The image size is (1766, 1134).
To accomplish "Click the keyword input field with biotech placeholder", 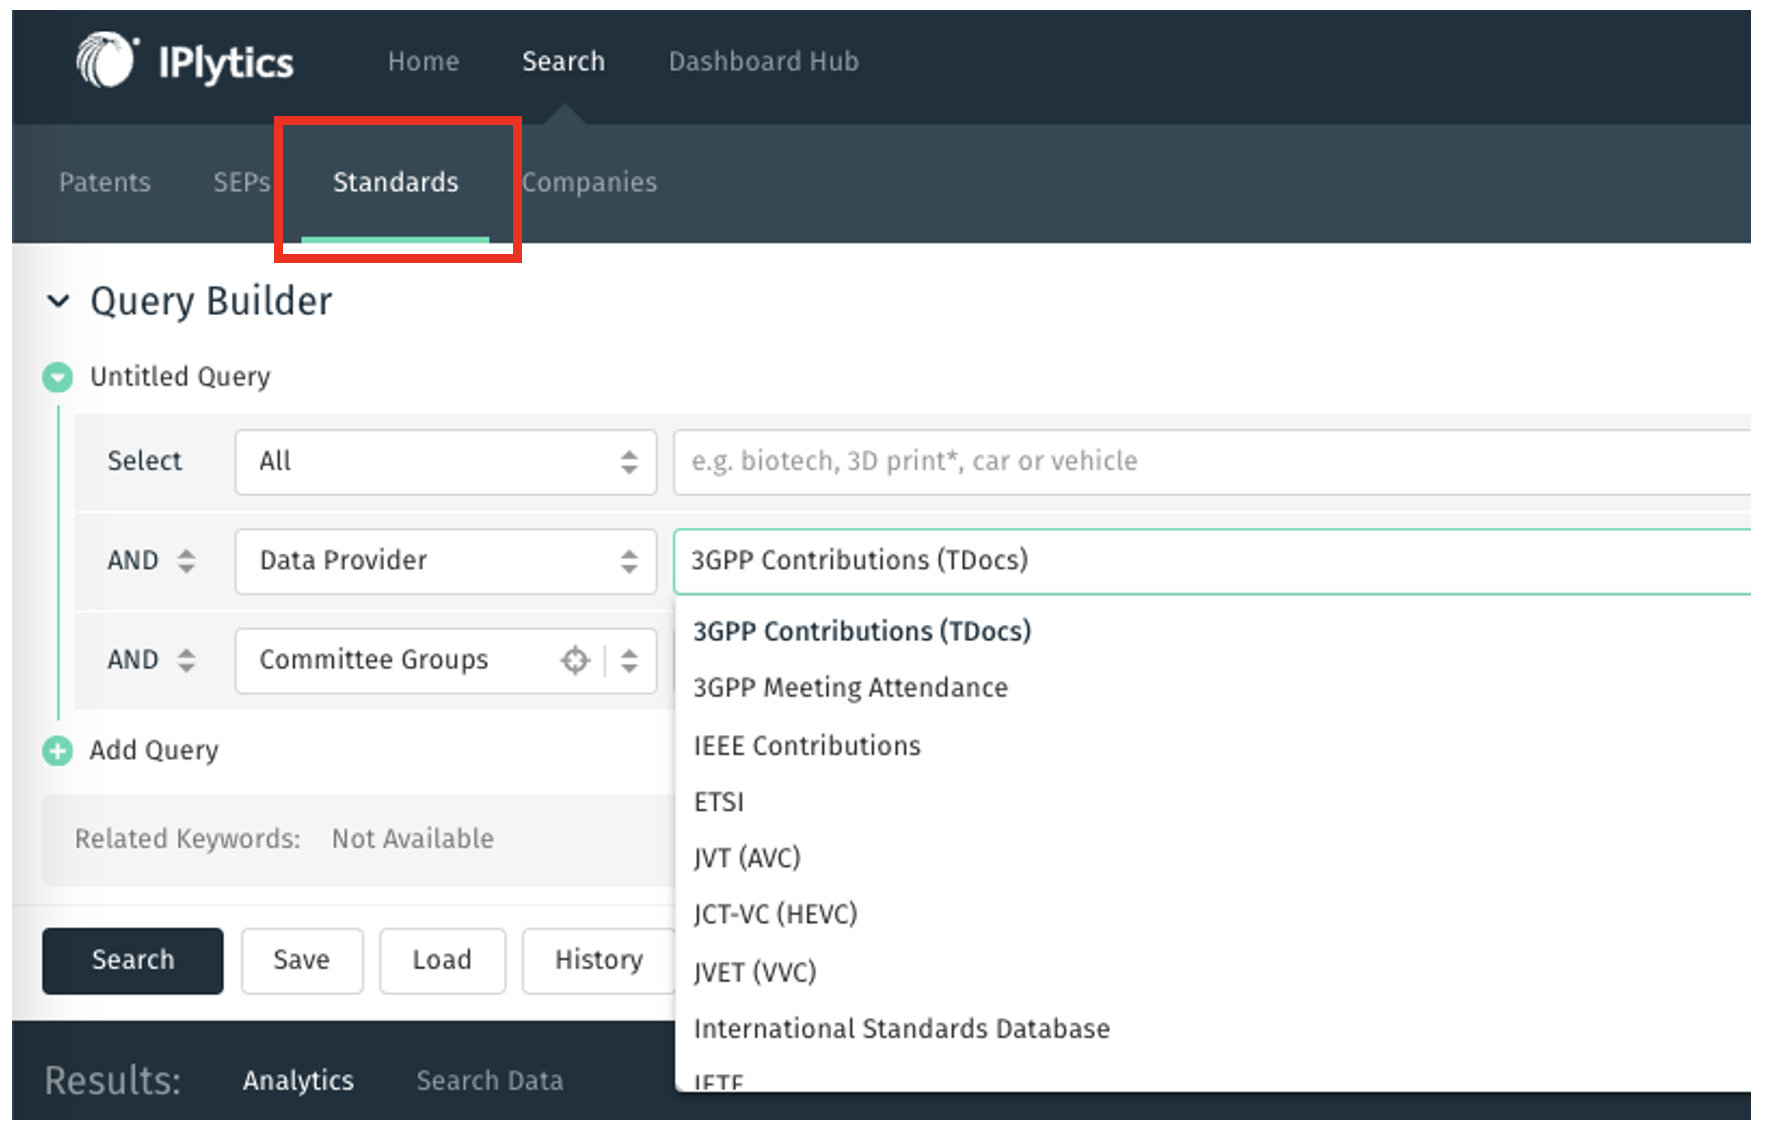I will (1212, 462).
